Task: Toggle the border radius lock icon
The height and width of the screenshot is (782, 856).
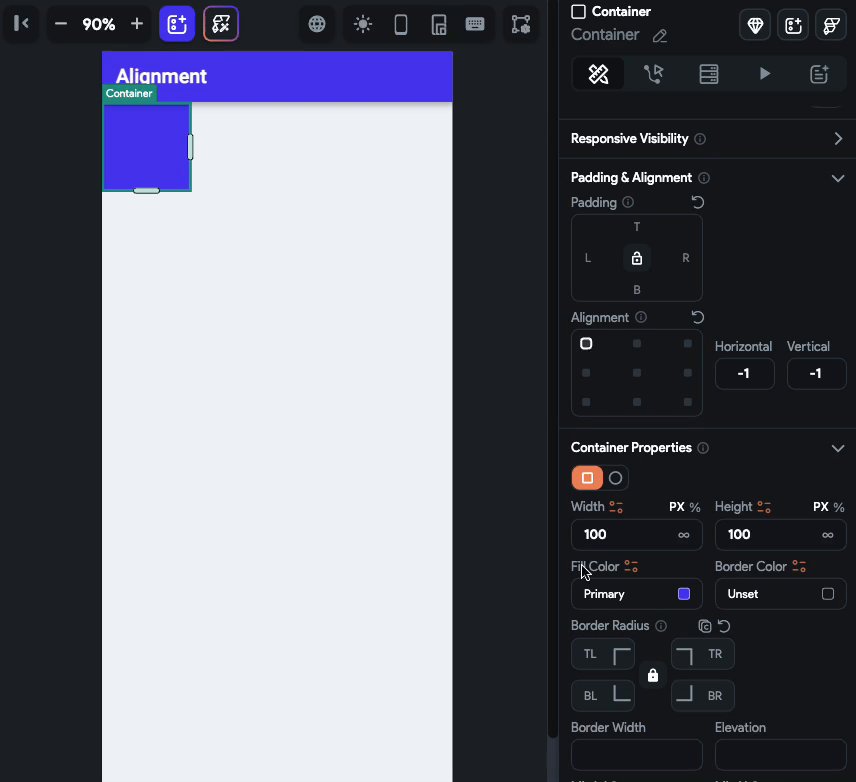Action: [652, 676]
